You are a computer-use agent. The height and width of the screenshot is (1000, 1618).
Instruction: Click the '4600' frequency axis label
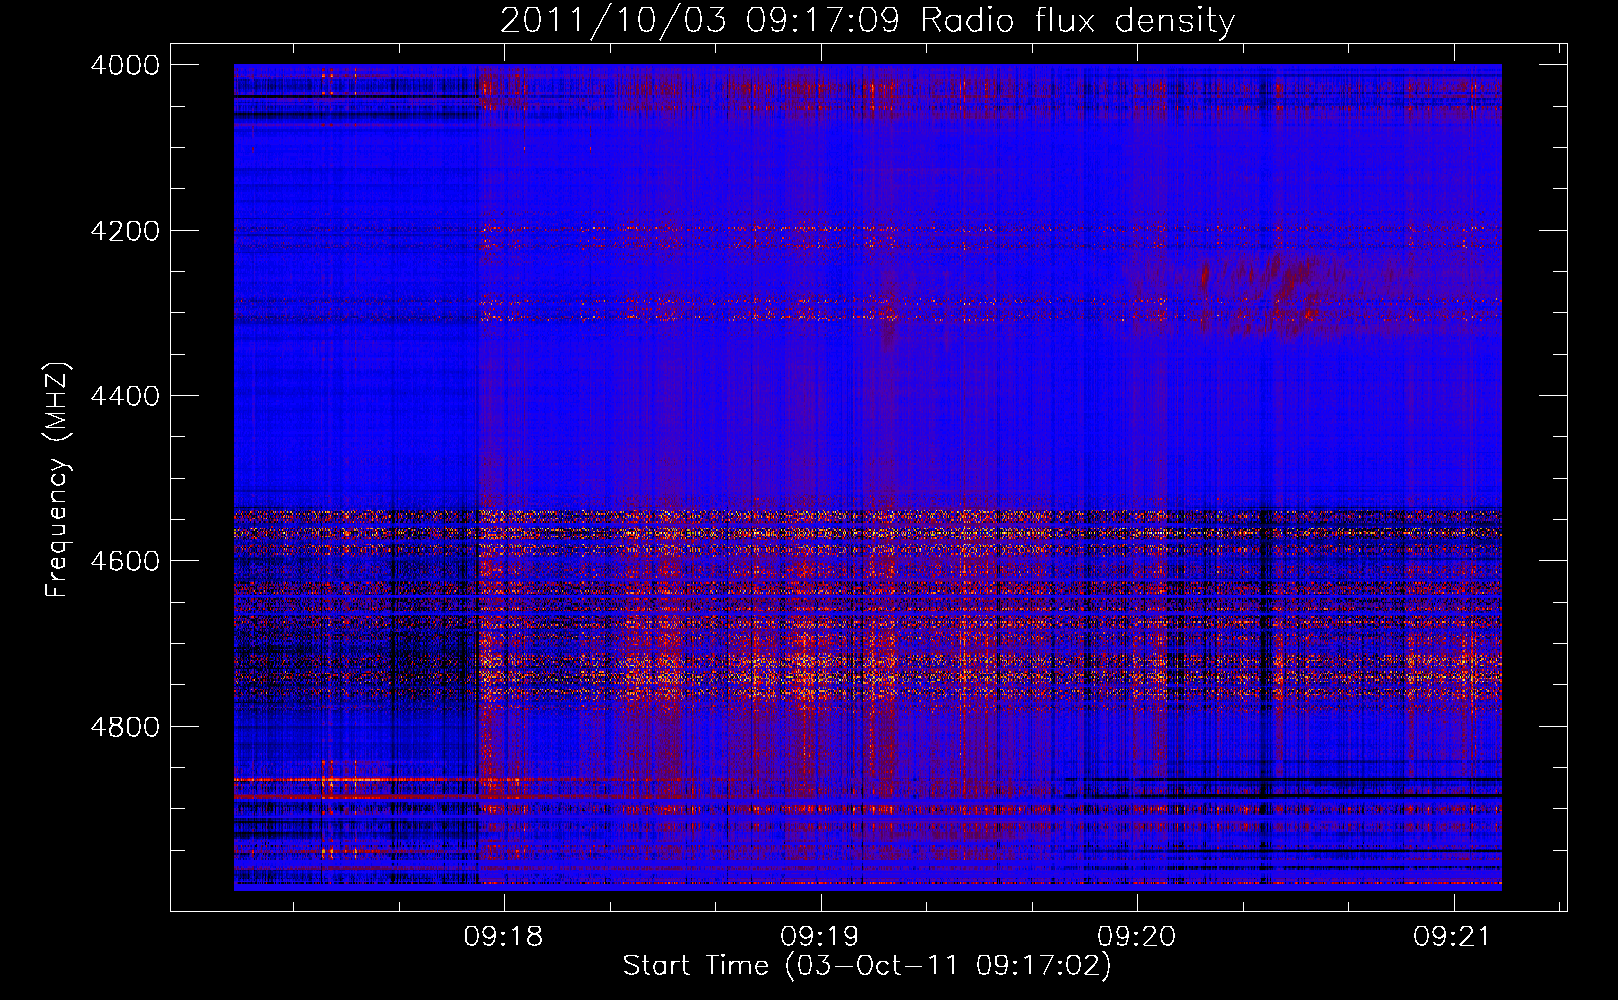tap(125, 561)
